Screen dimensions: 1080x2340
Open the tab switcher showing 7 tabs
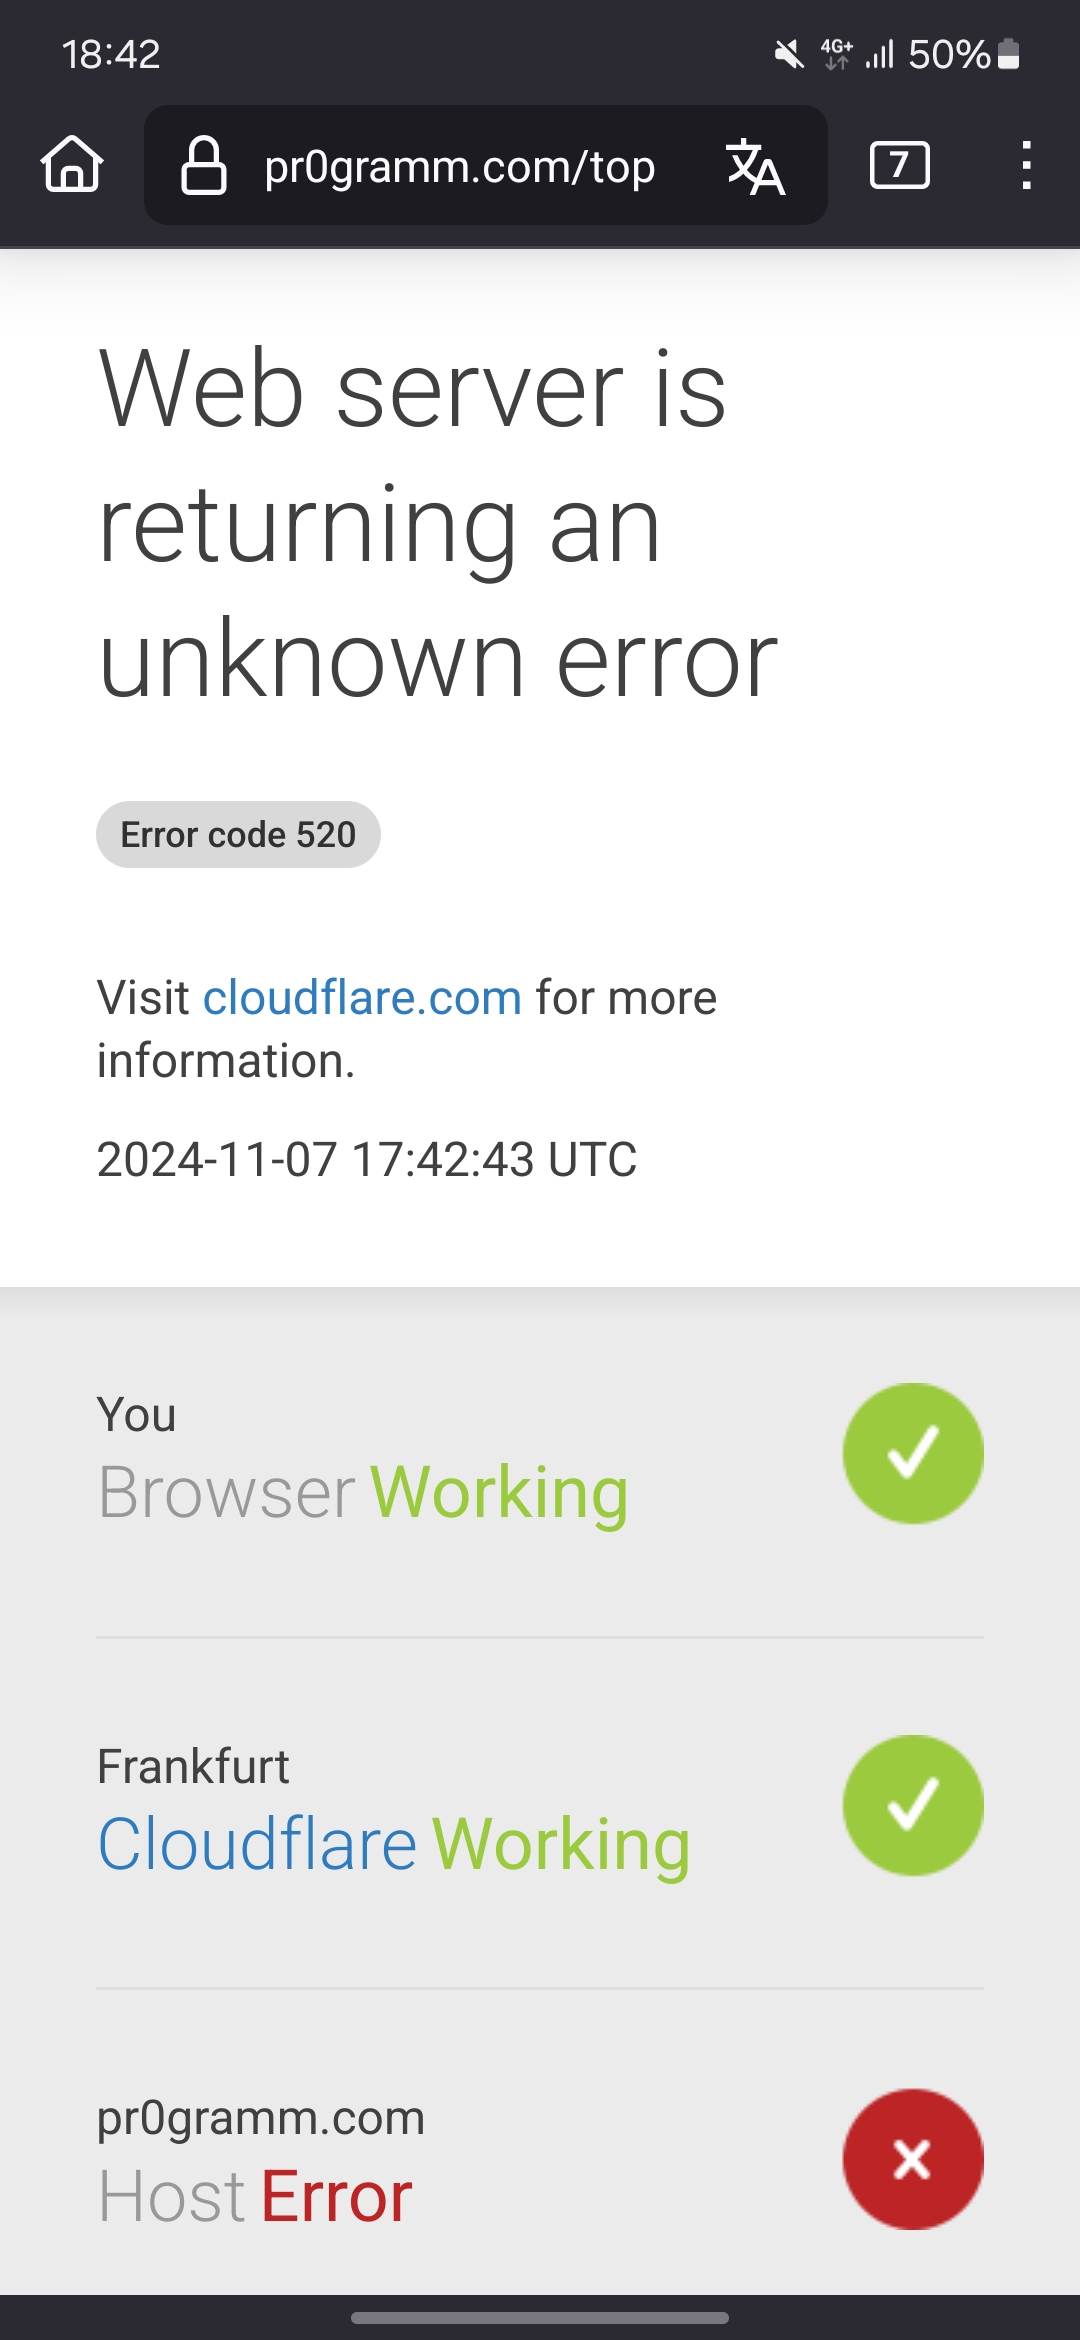click(899, 165)
